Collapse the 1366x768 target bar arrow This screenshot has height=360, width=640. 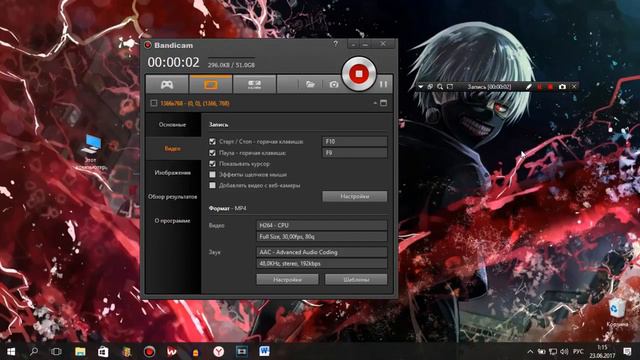click(375, 103)
